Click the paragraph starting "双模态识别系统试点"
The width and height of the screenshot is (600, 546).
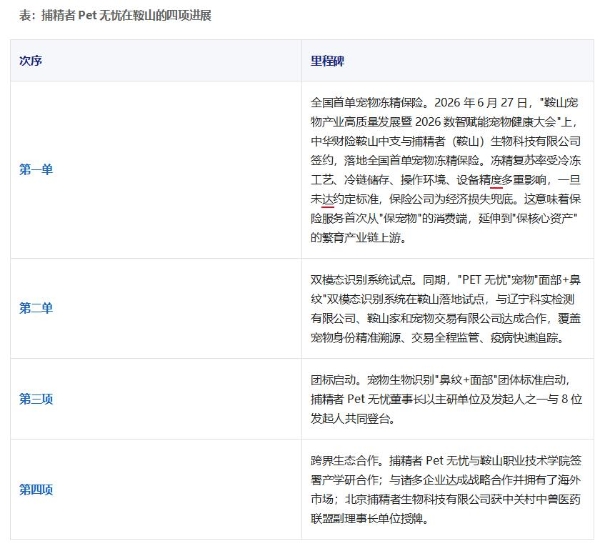coord(446,309)
